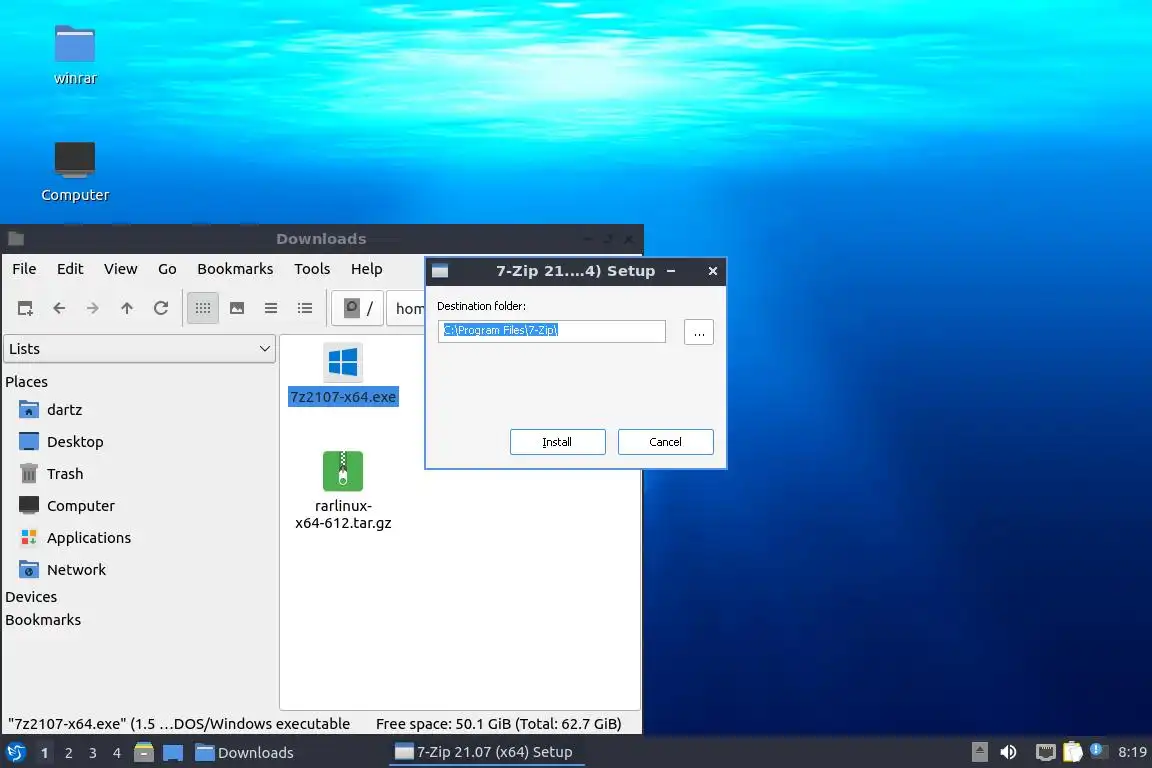Click the Destination folder text field

click(x=552, y=331)
